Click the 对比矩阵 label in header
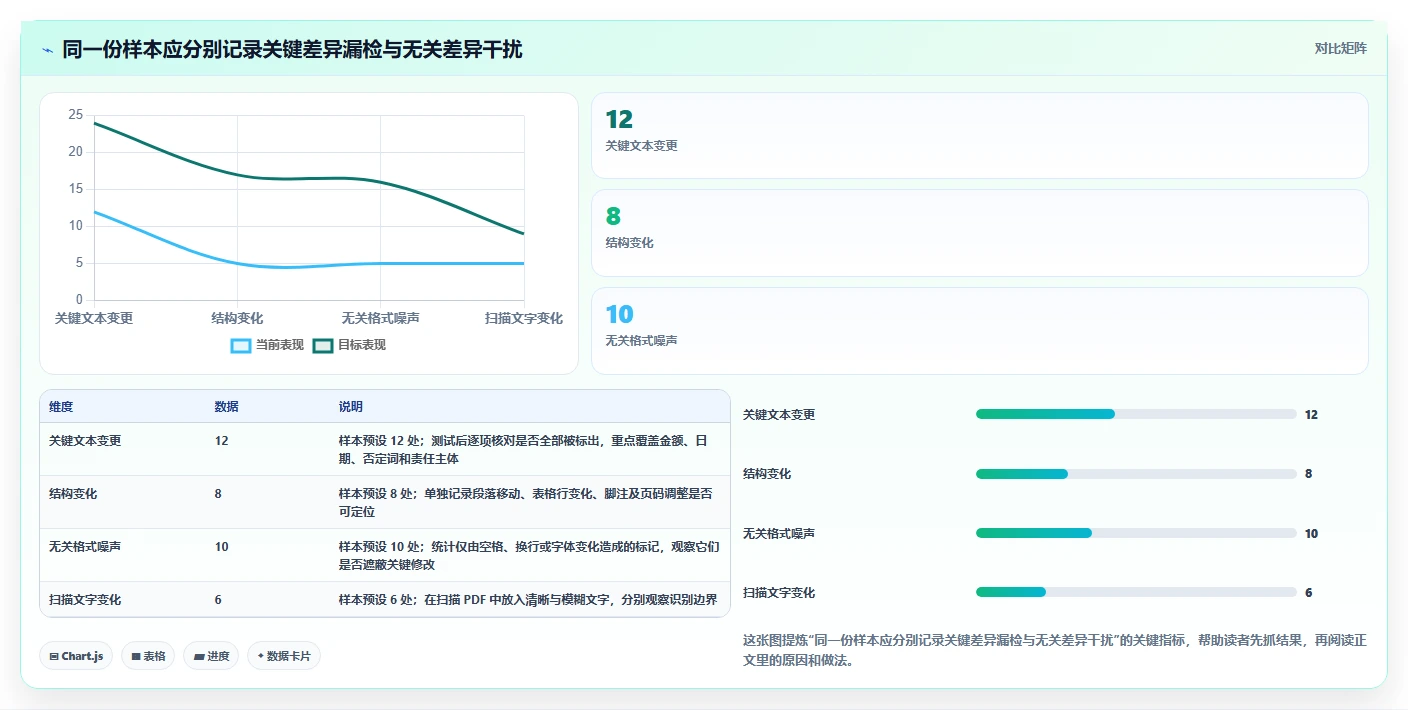 pyautogui.click(x=1340, y=48)
